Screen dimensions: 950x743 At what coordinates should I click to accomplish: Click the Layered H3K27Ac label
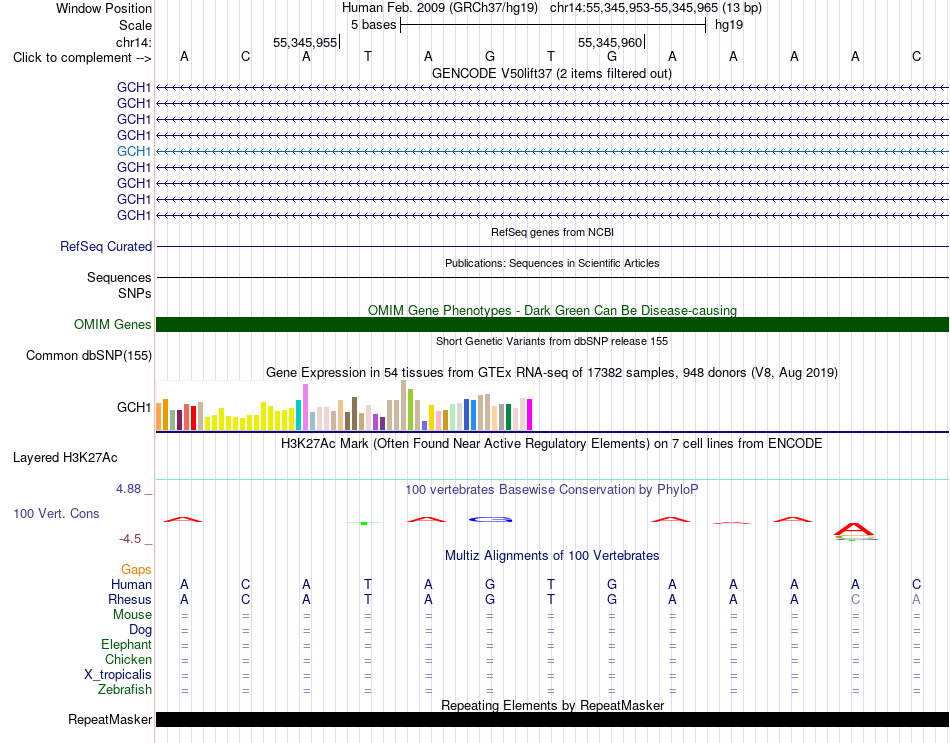point(65,458)
